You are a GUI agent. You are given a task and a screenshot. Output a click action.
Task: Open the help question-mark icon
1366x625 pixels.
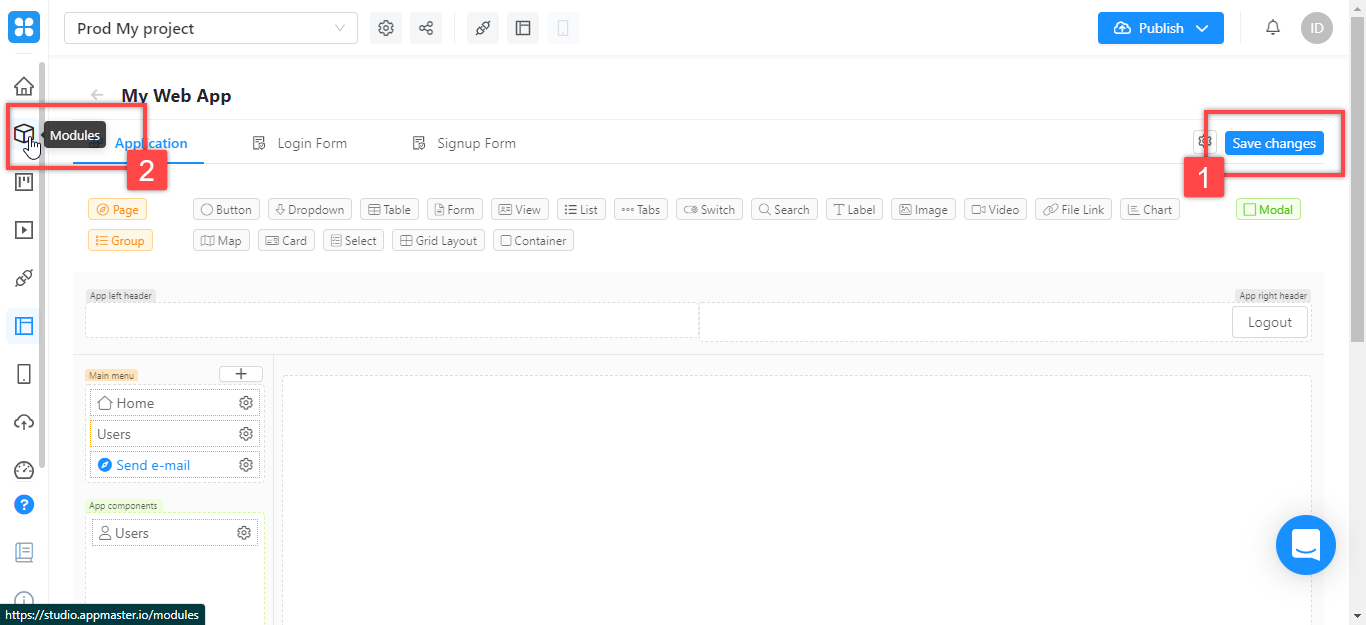24,504
